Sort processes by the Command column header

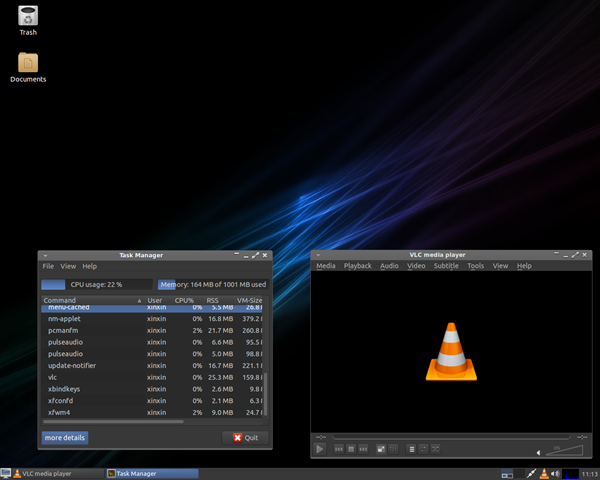60,300
